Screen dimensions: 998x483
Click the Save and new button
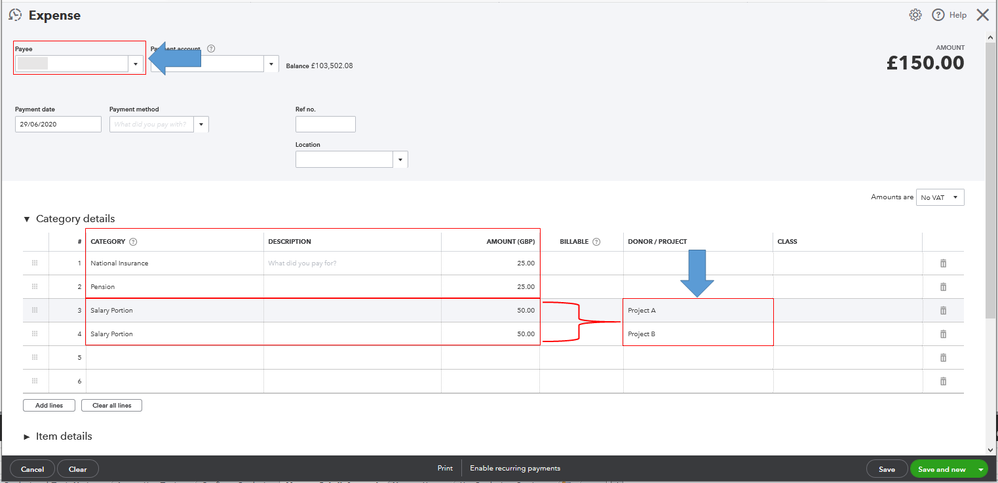coord(942,470)
